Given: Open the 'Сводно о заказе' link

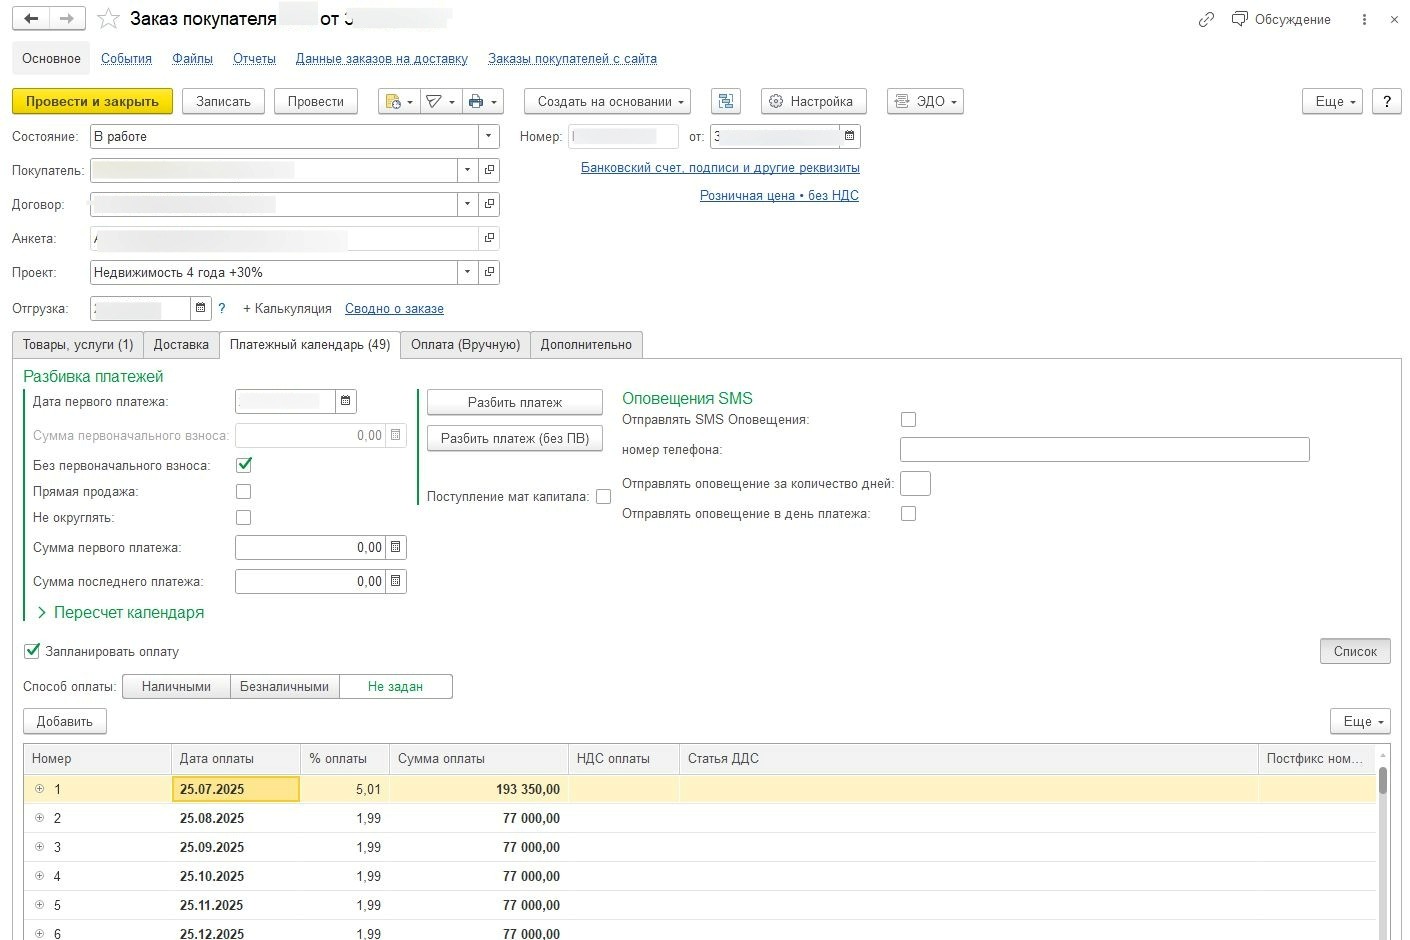Looking at the screenshot, I should coord(394,308).
